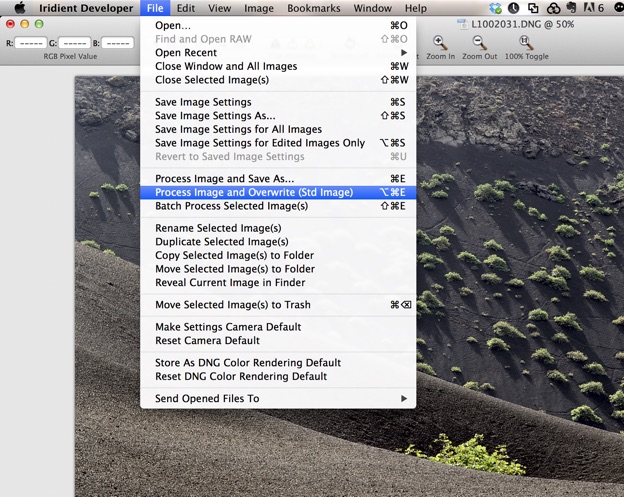This screenshot has width=624, height=497.
Task: Open the Bookmarks menu
Action: point(314,8)
